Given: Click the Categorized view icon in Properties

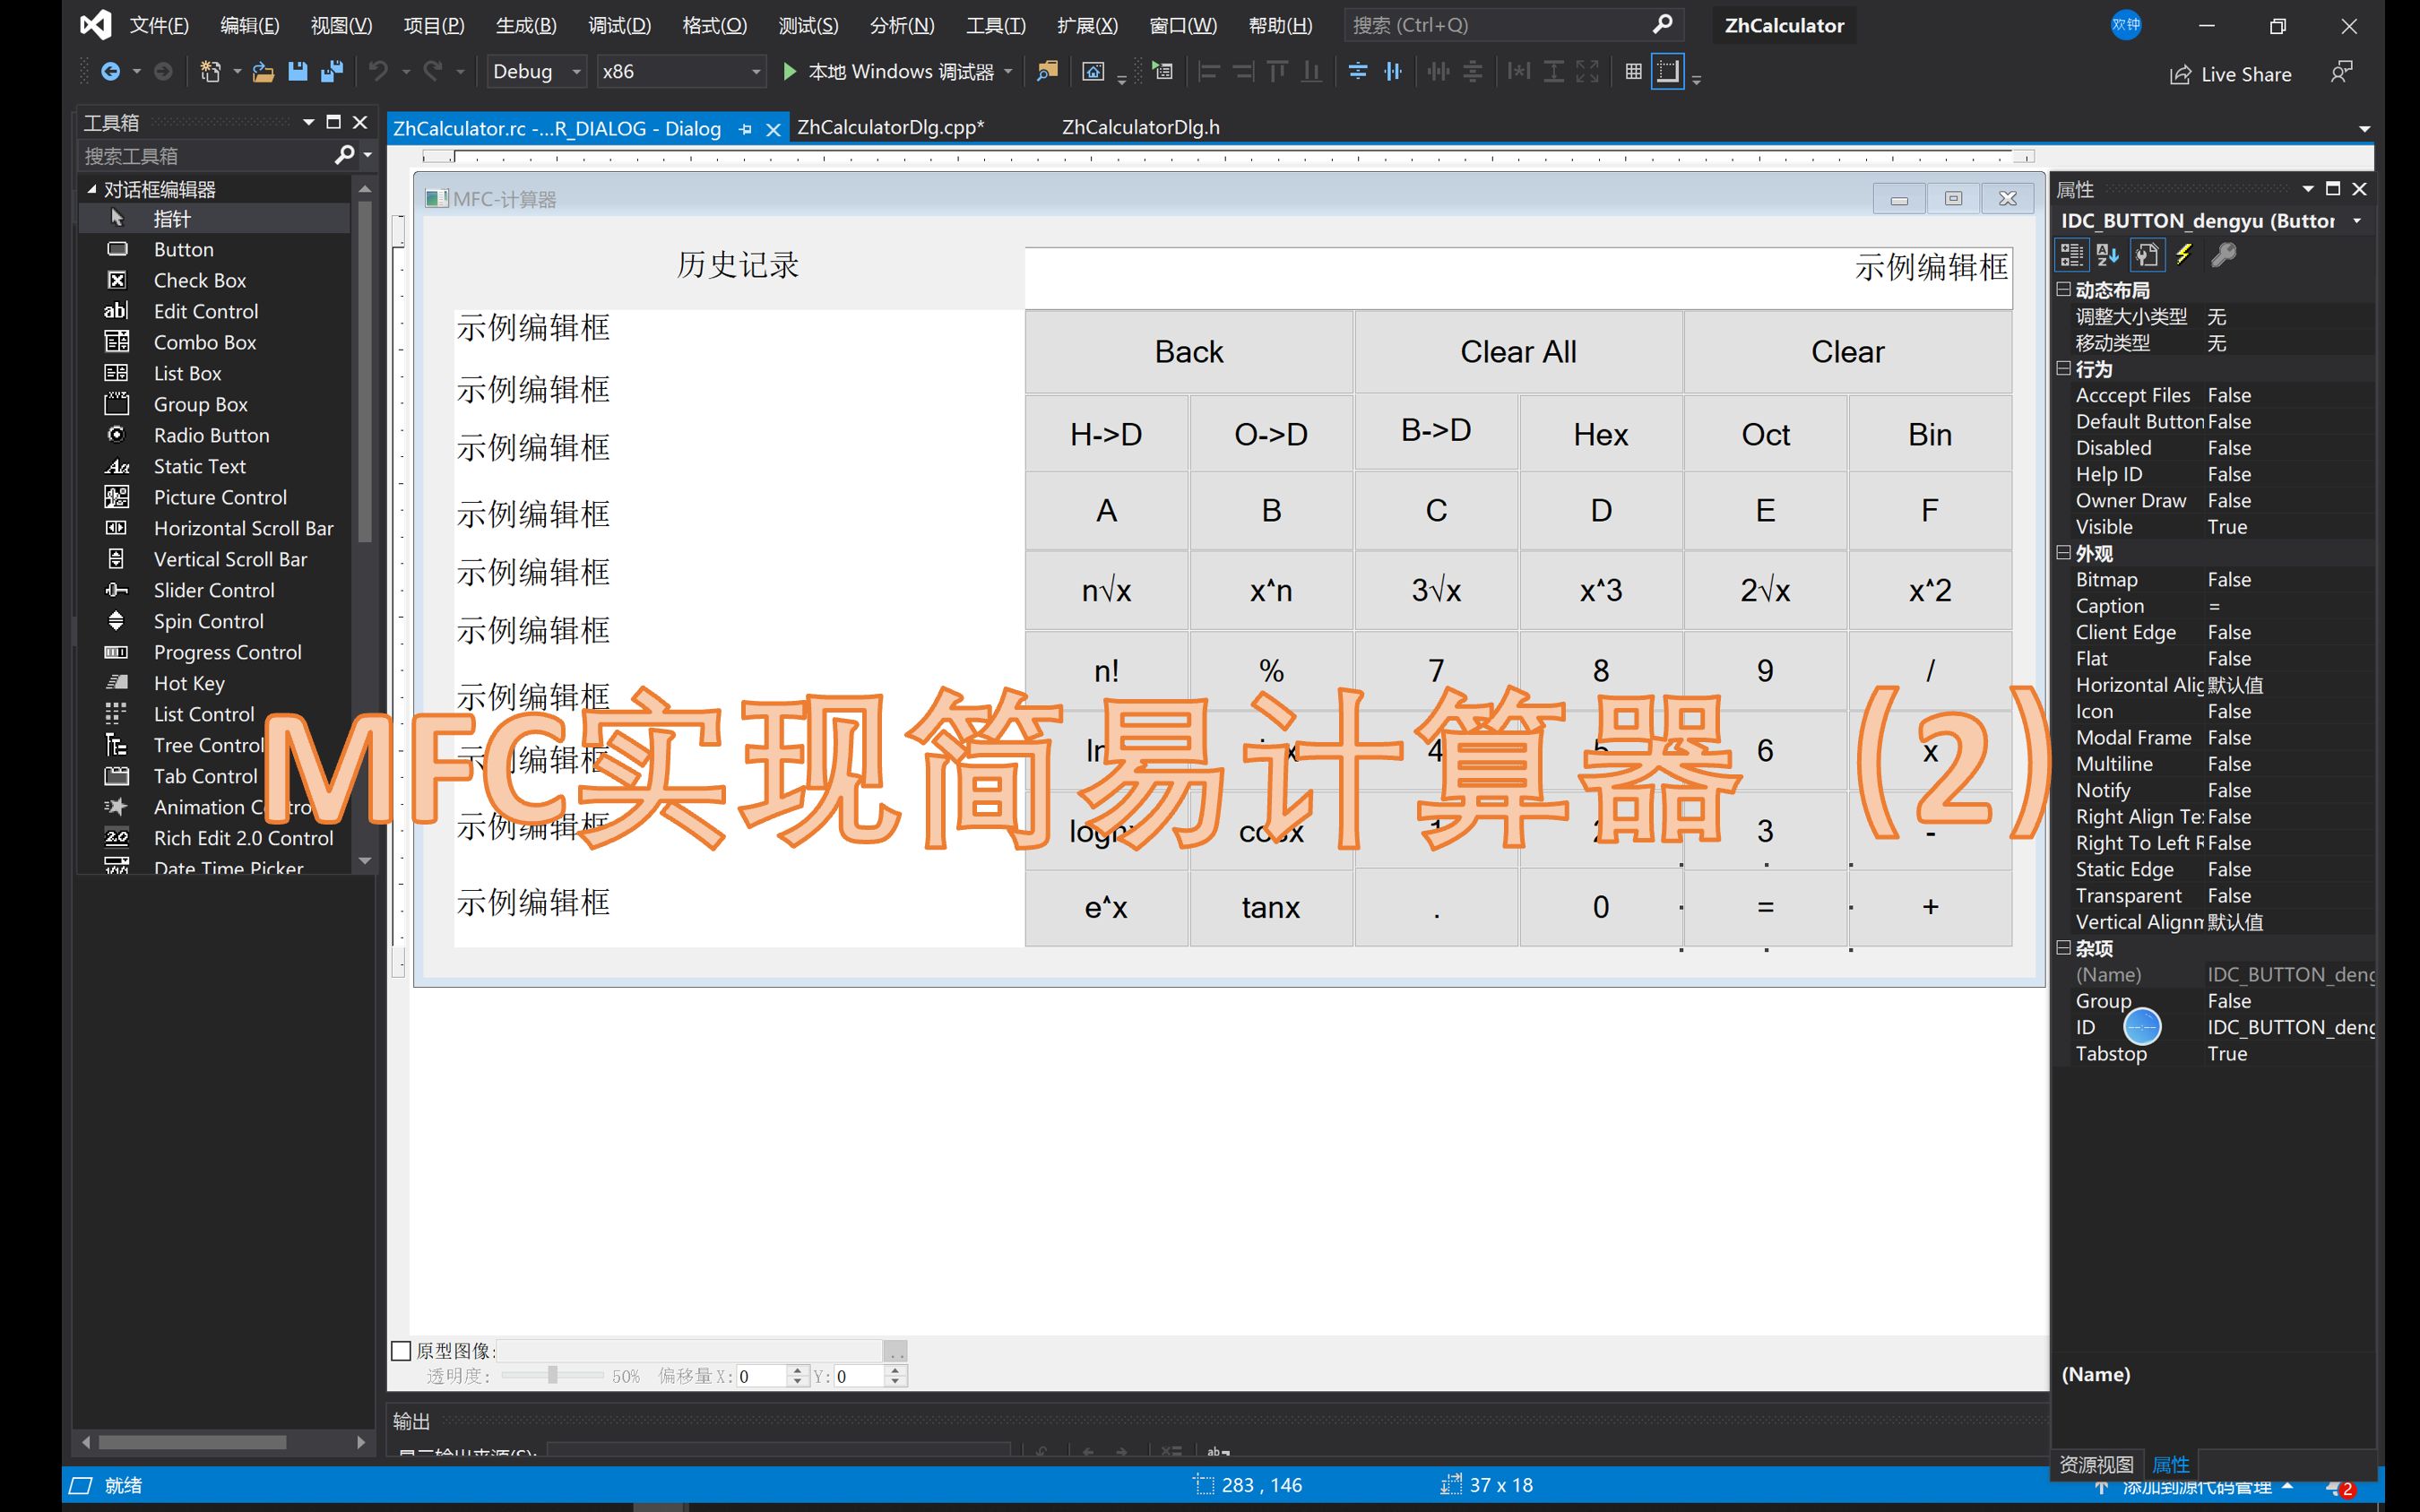Looking at the screenshot, I should tap(2071, 255).
